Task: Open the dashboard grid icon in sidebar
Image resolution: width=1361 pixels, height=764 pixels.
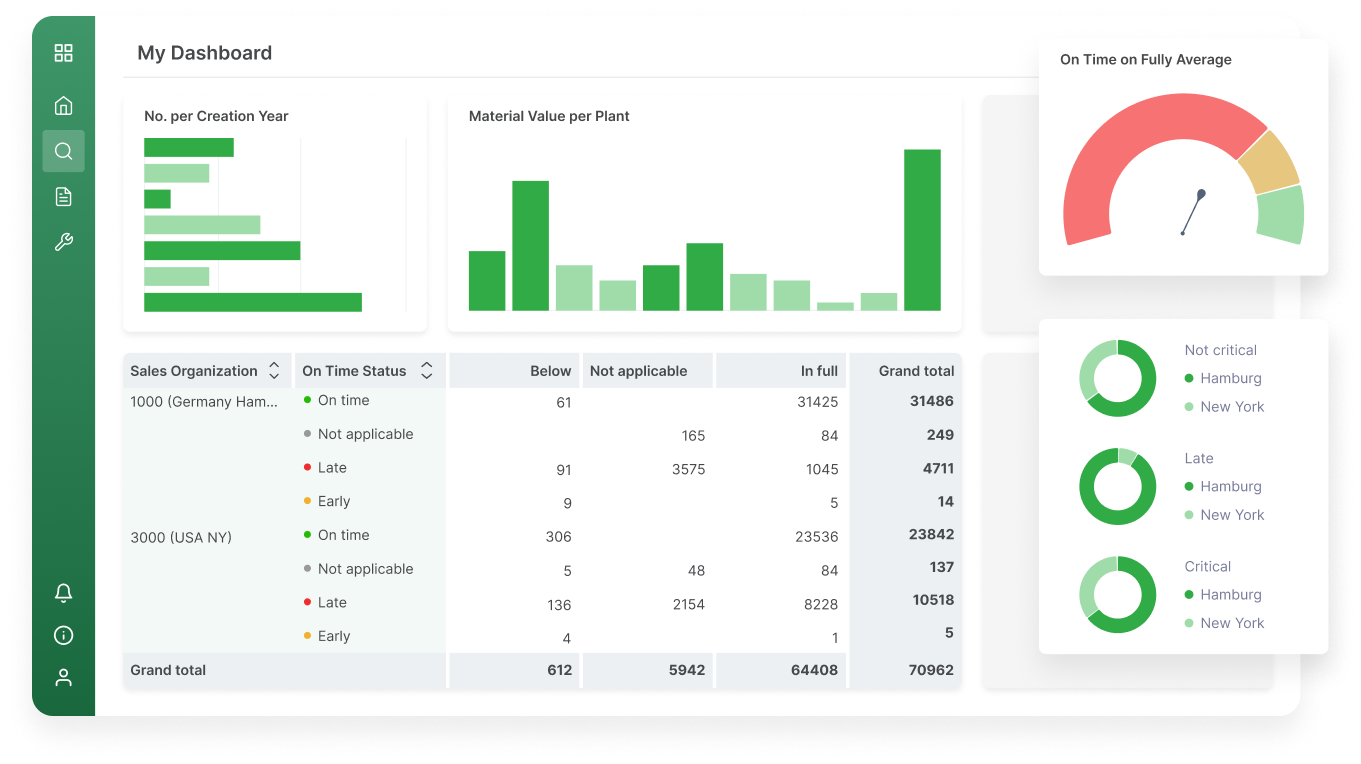Action: coord(63,53)
